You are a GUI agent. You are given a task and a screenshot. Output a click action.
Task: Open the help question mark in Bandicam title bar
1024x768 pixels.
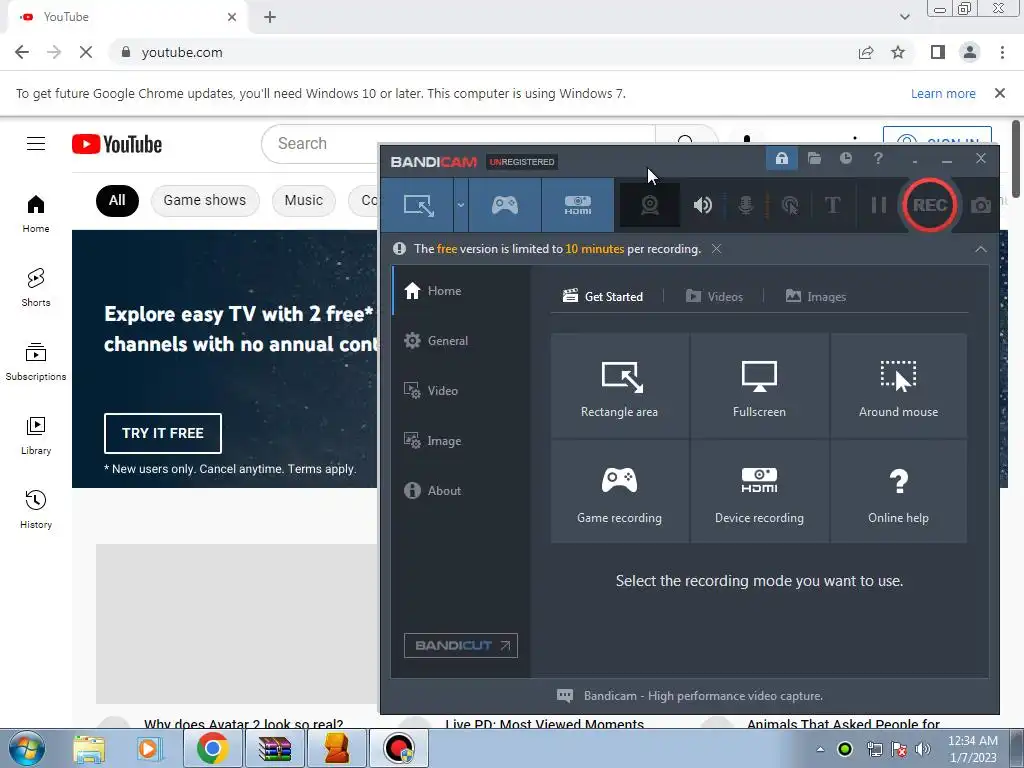coord(878,158)
